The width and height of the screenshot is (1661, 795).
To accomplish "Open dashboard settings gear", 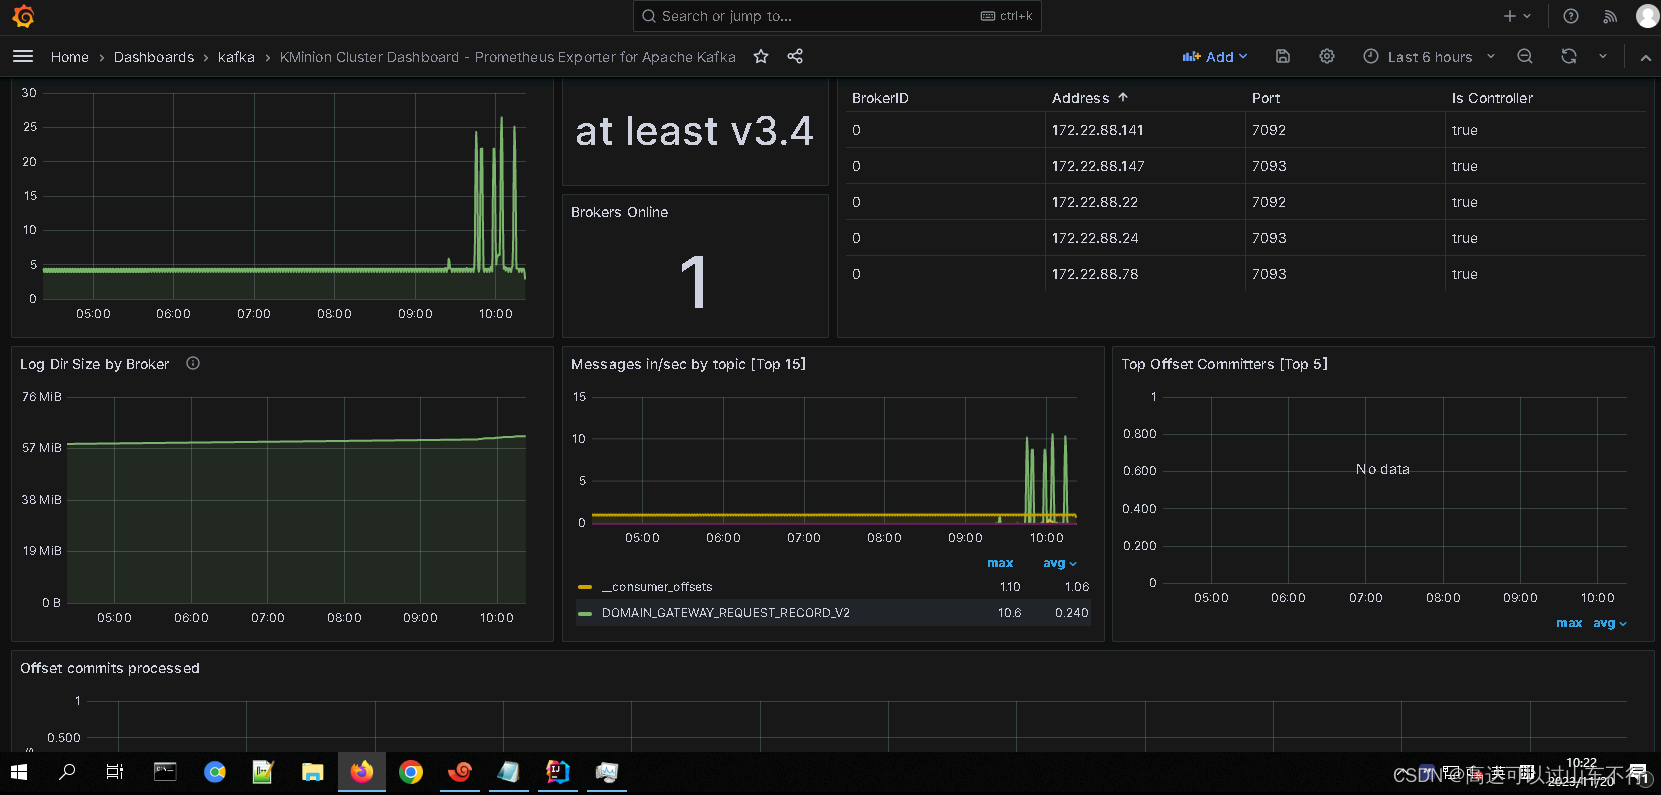I will tap(1327, 57).
